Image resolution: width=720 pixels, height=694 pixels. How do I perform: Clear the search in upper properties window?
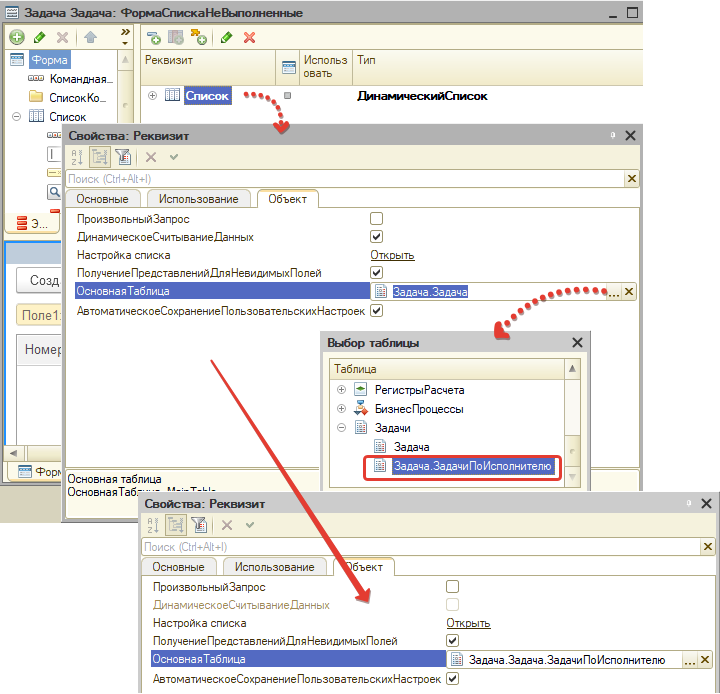coord(632,179)
